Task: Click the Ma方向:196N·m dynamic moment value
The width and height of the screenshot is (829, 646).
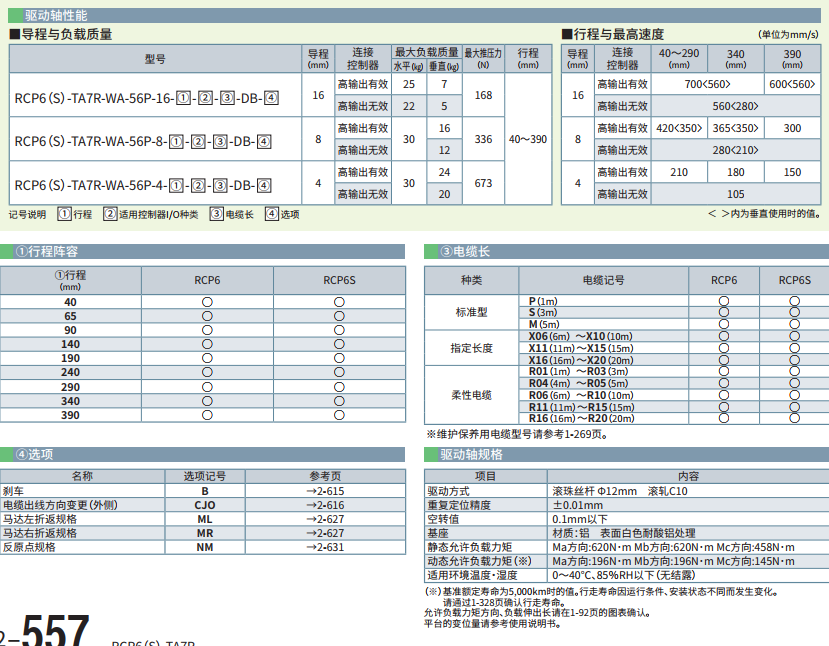Action: pyautogui.click(x=592, y=561)
